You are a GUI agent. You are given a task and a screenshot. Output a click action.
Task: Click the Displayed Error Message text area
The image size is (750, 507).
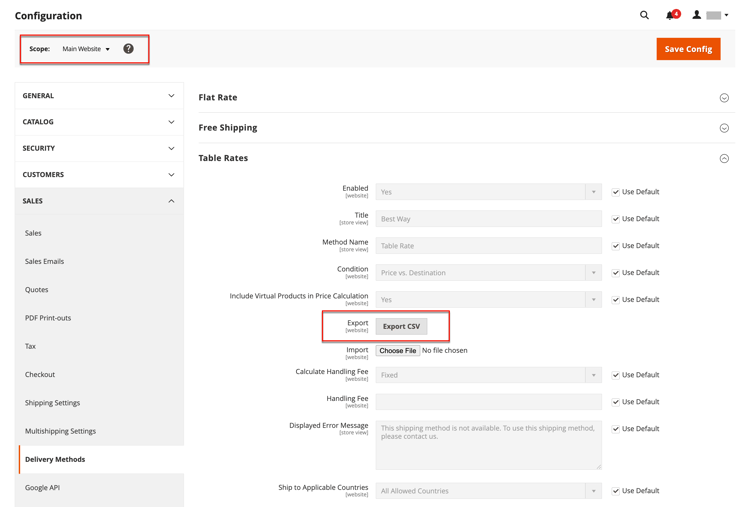click(x=488, y=445)
